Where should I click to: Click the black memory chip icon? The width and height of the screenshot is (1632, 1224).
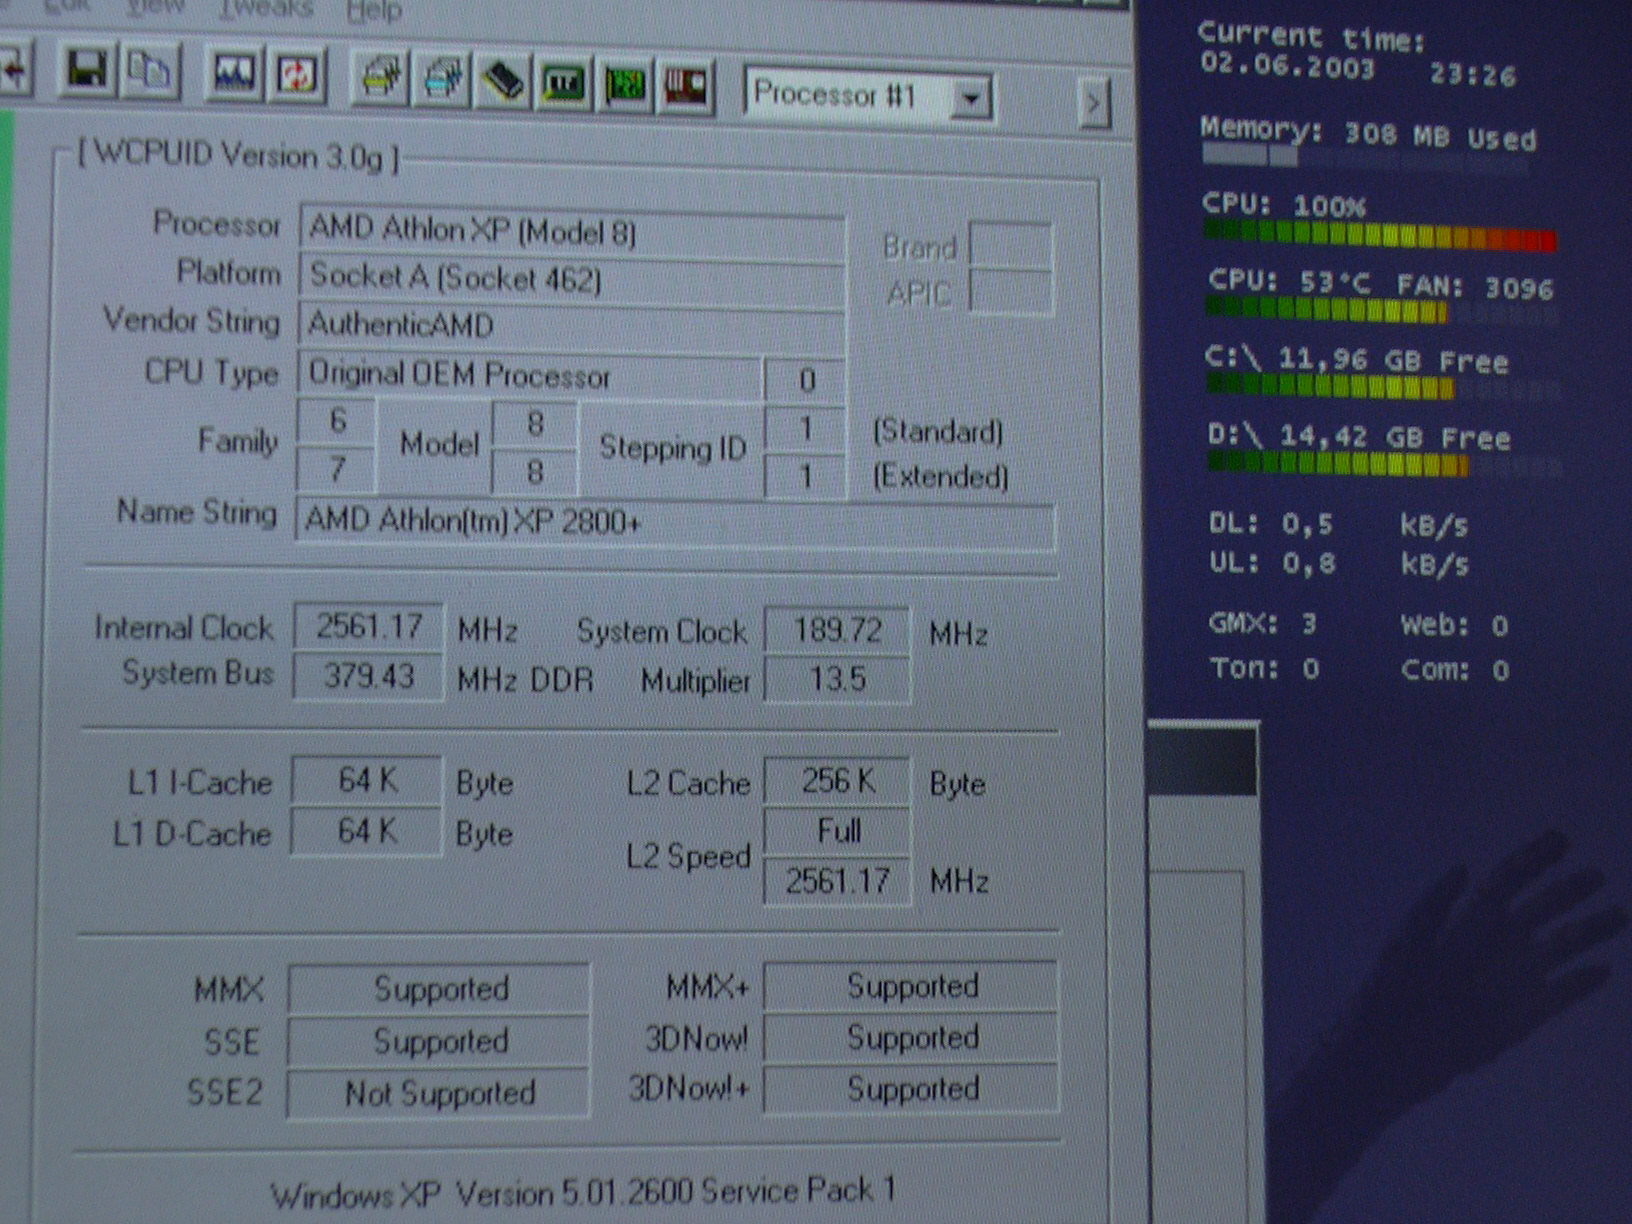click(x=503, y=81)
